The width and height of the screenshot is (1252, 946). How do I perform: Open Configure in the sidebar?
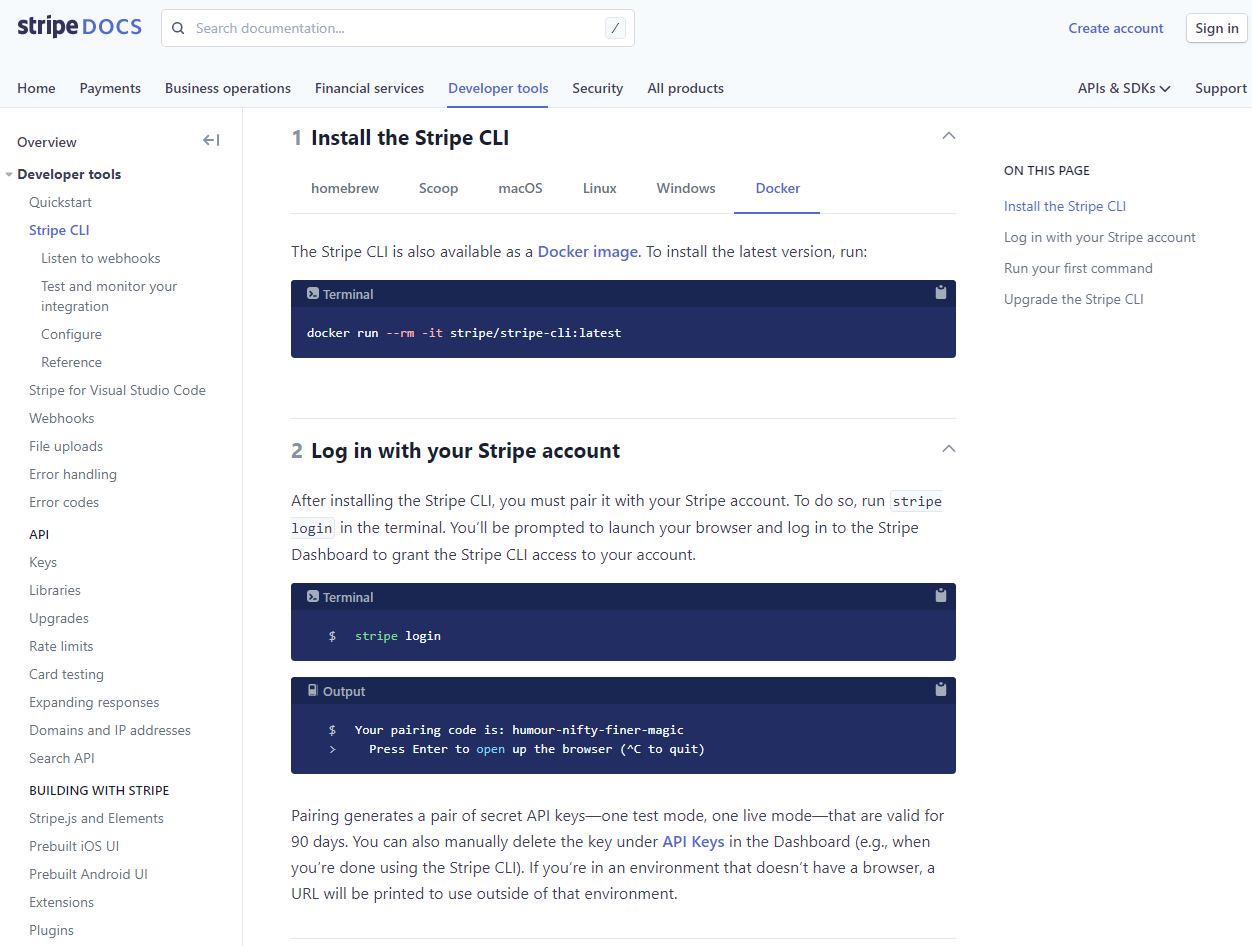point(71,334)
